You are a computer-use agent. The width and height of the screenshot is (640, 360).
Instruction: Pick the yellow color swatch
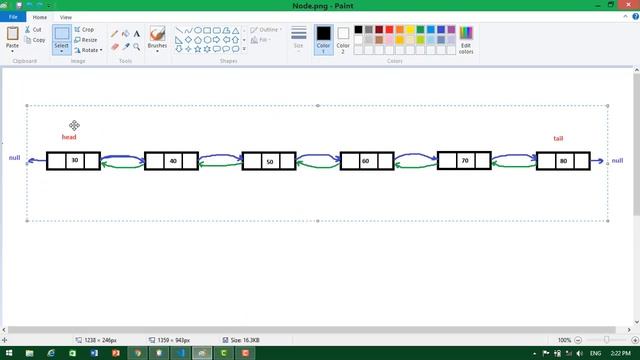coord(410,29)
